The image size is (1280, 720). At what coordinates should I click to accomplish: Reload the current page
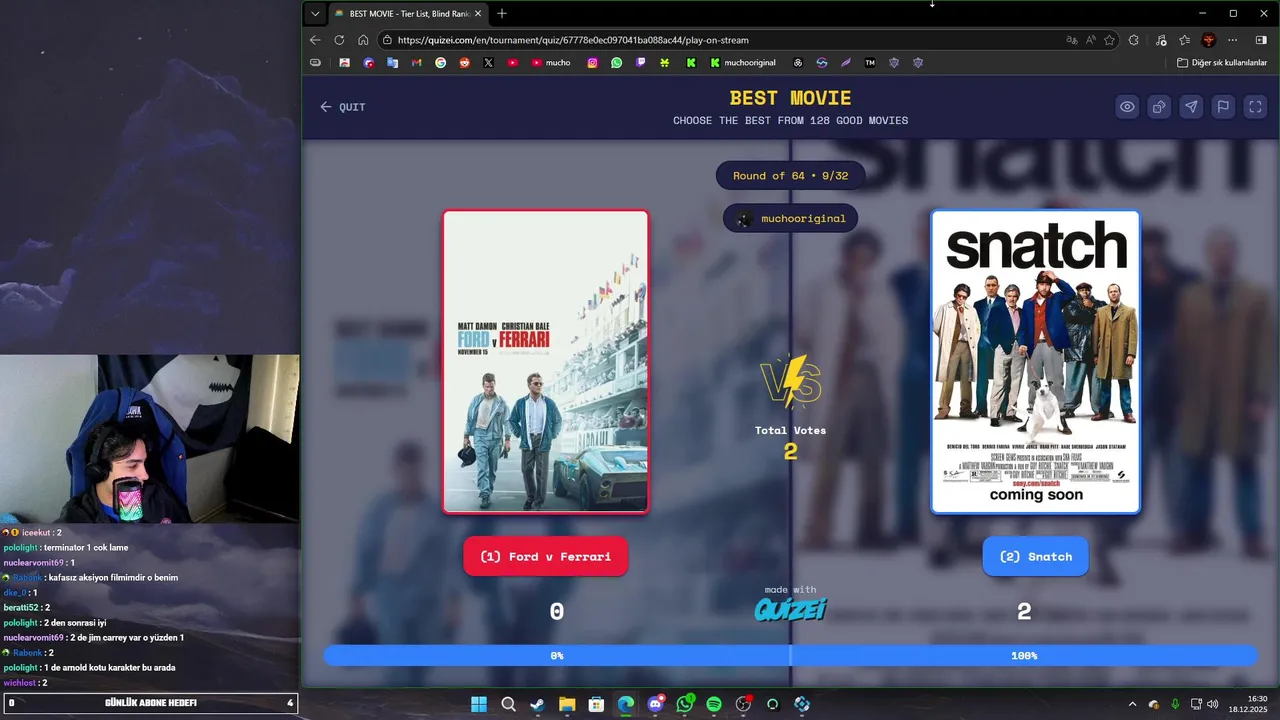tap(339, 40)
